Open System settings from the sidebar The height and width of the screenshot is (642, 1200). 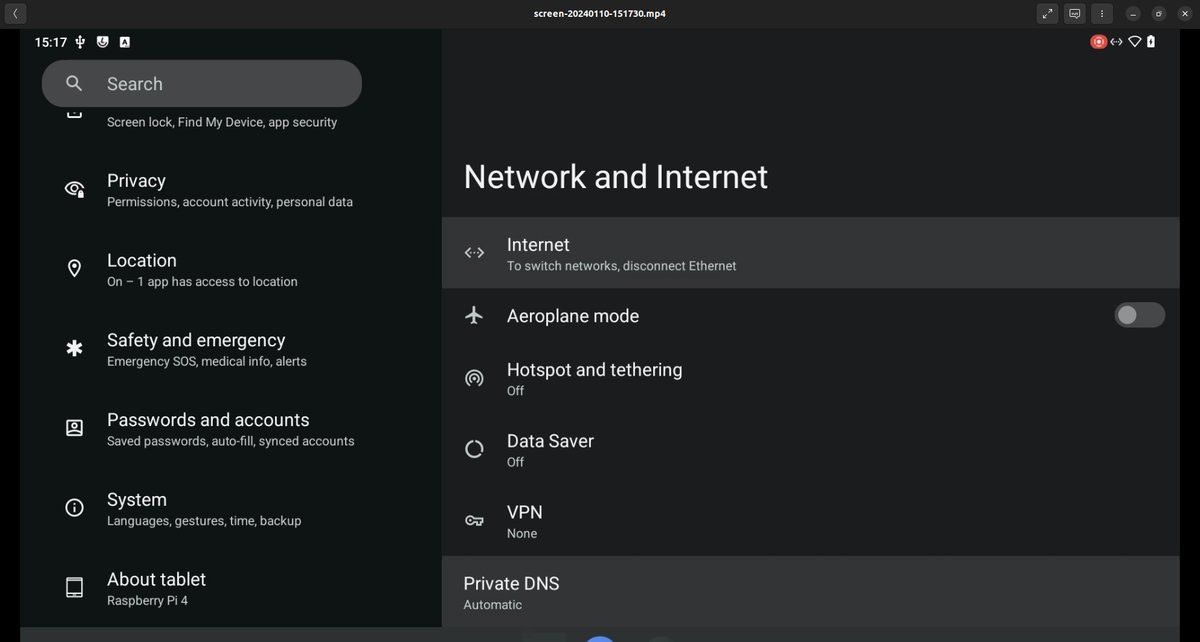pyautogui.click(x=137, y=507)
